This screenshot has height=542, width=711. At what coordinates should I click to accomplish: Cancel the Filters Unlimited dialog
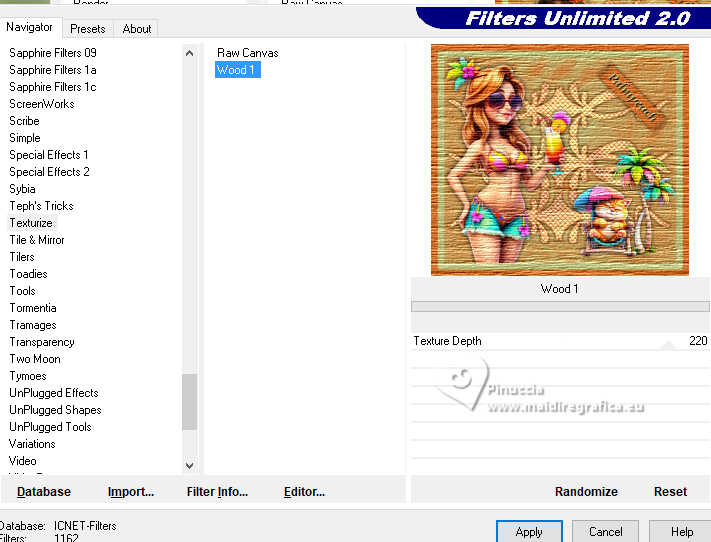click(605, 532)
